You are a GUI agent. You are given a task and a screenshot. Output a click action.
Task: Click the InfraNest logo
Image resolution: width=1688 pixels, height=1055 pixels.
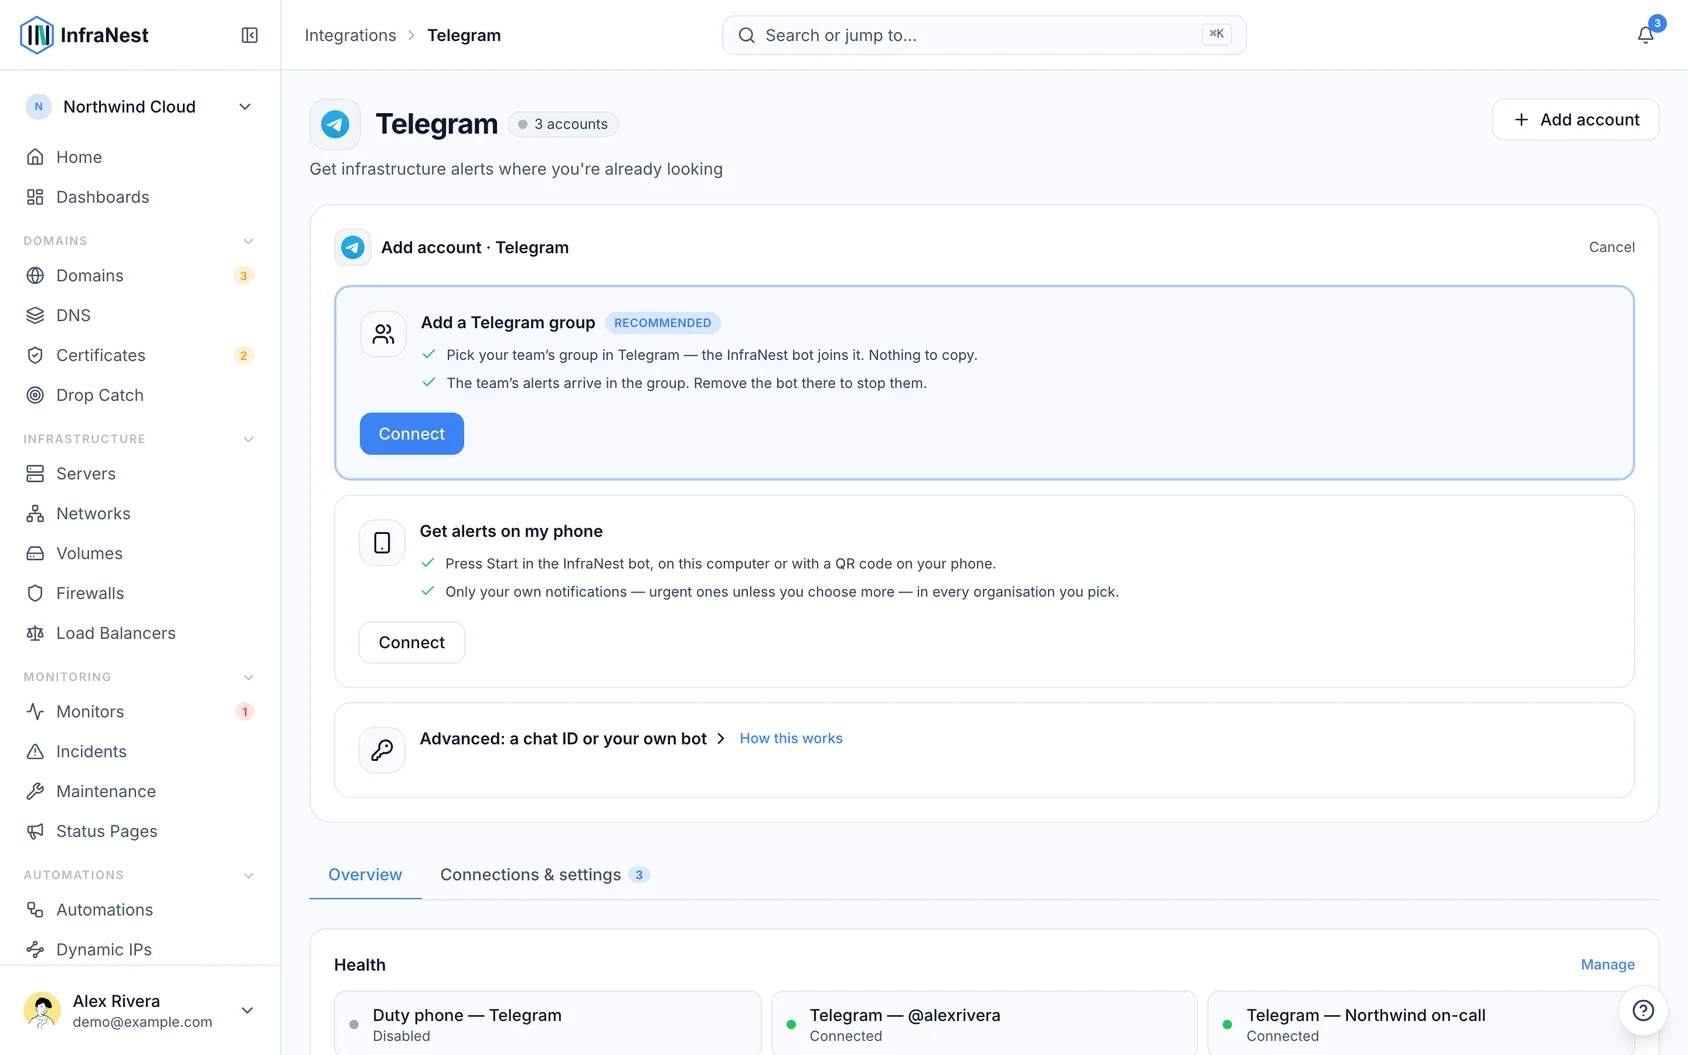pyautogui.click(x=84, y=35)
